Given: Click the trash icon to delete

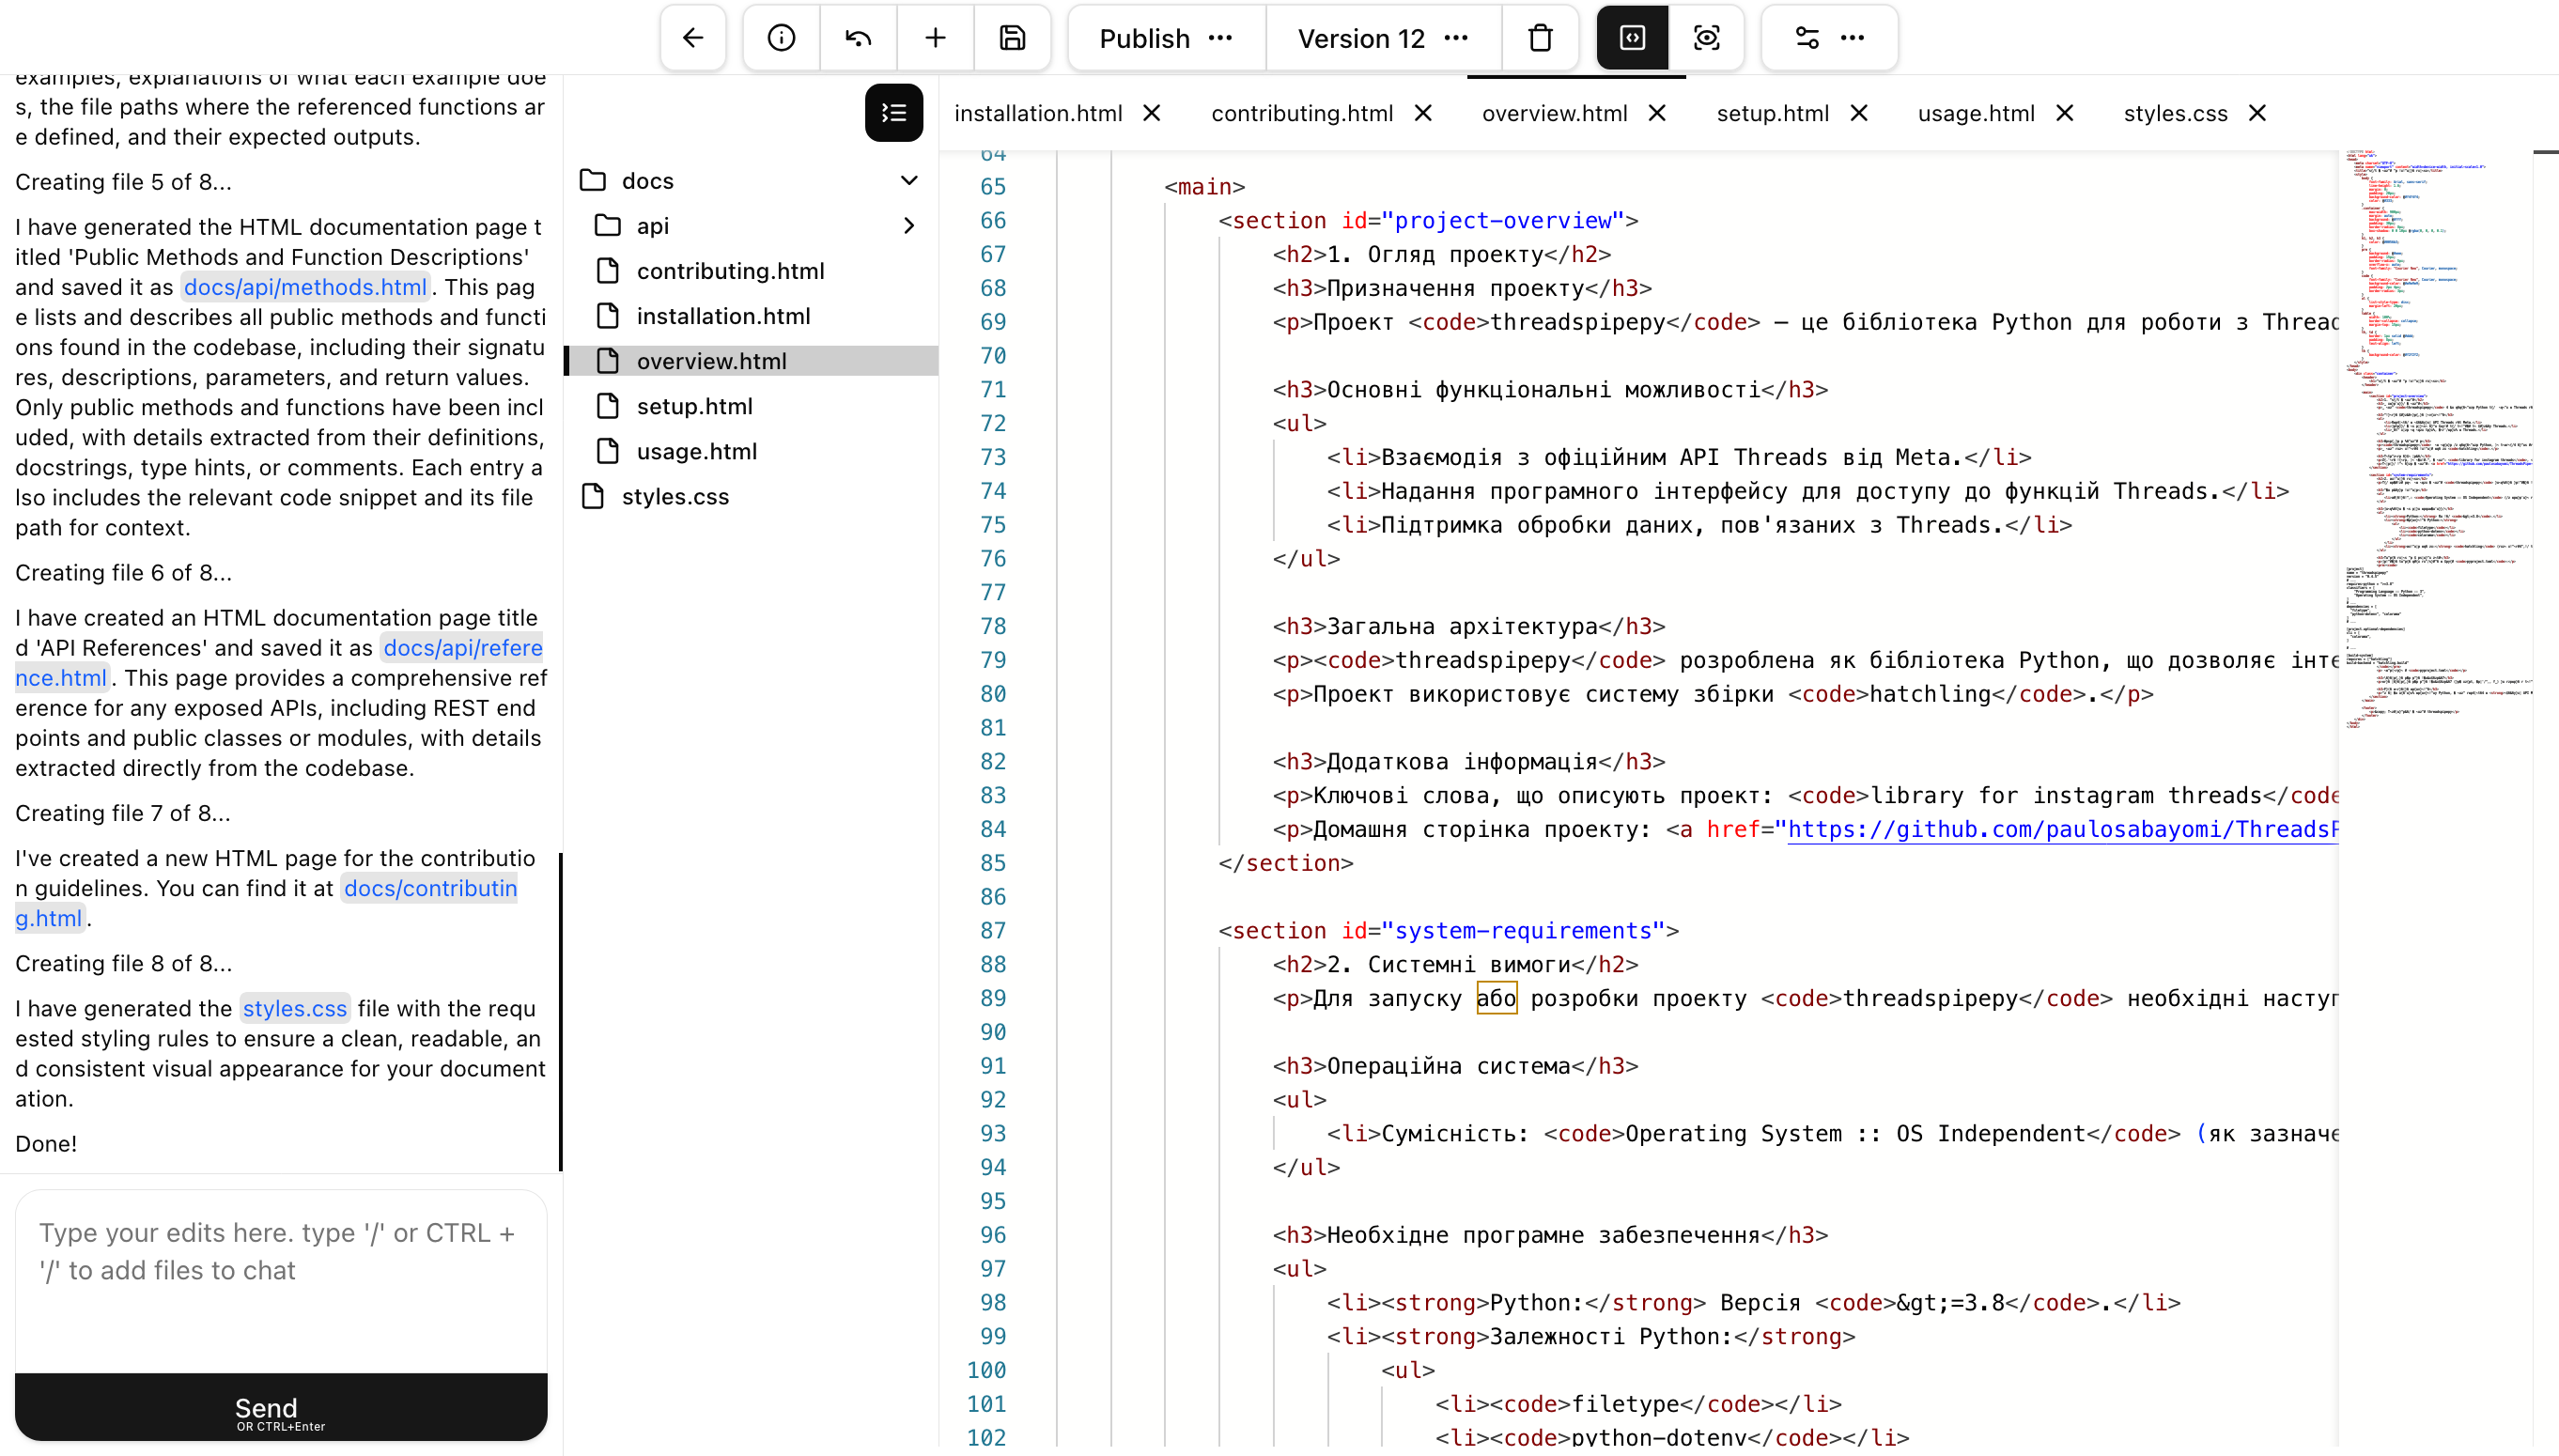Looking at the screenshot, I should (x=1539, y=37).
